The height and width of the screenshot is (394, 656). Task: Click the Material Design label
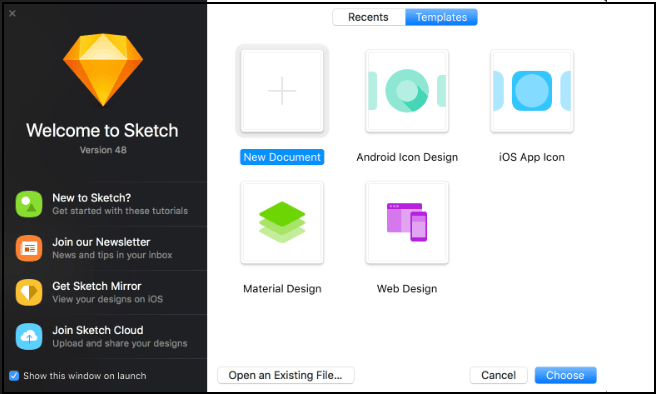pyautogui.click(x=282, y=289)
